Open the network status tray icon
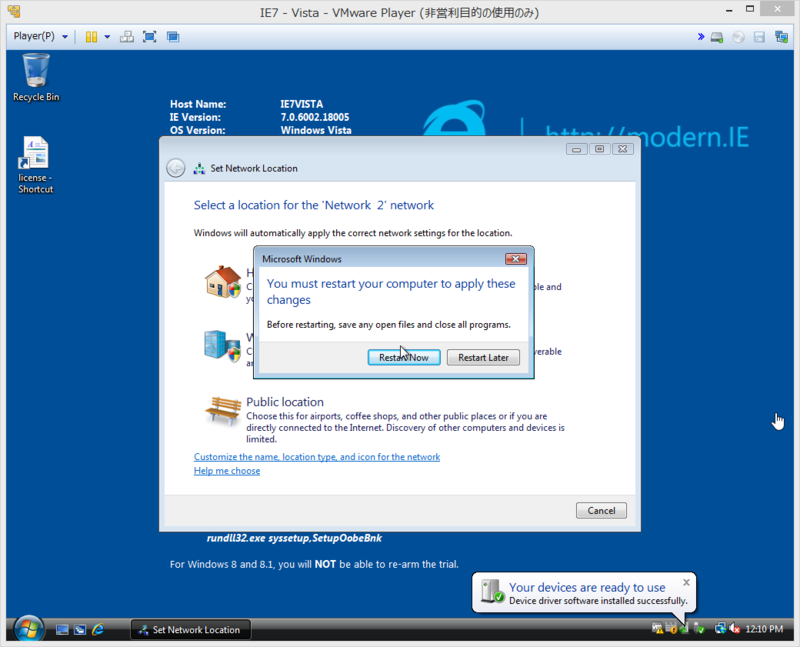Viewport: 800px width, 647px height. point(720,628)
